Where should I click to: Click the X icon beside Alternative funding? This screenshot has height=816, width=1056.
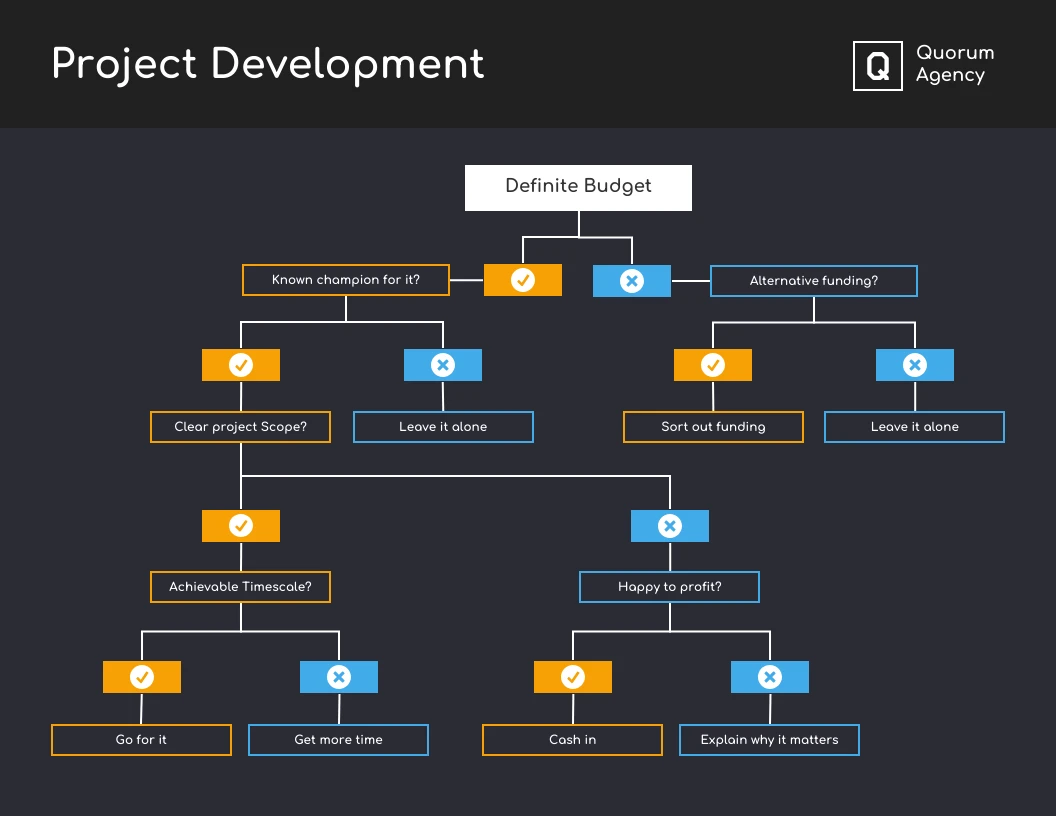[x=631, y=280]
